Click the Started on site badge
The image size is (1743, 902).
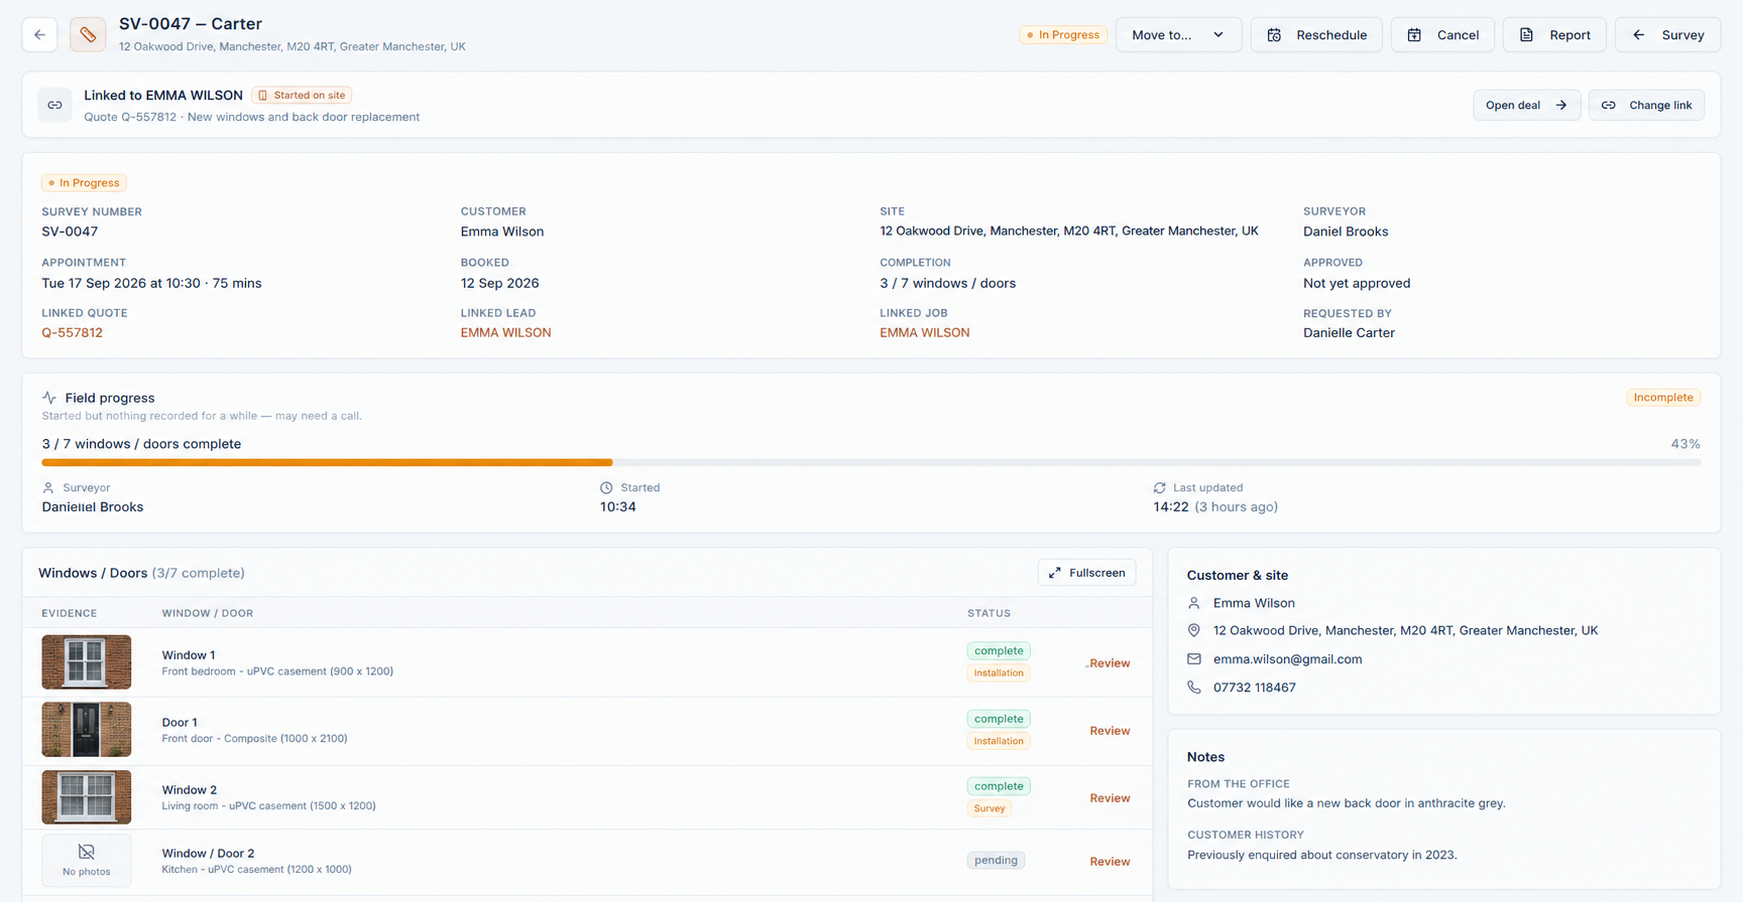pyautogui.click(x=301, y=95)
